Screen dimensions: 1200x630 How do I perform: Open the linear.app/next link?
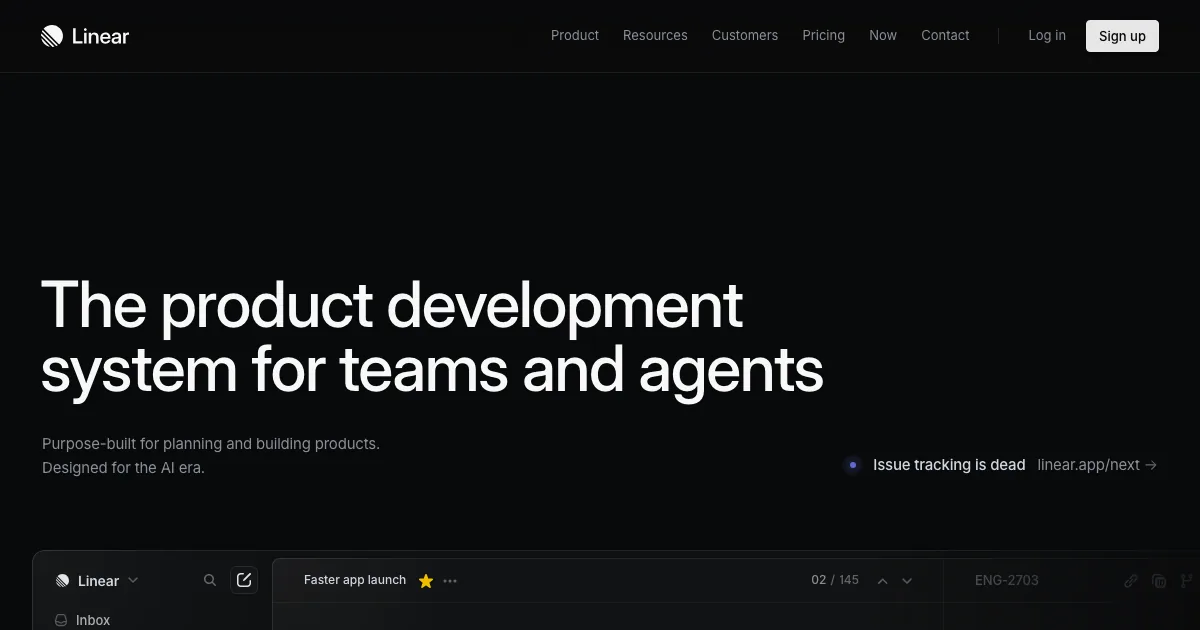[x=1097, y=465]
